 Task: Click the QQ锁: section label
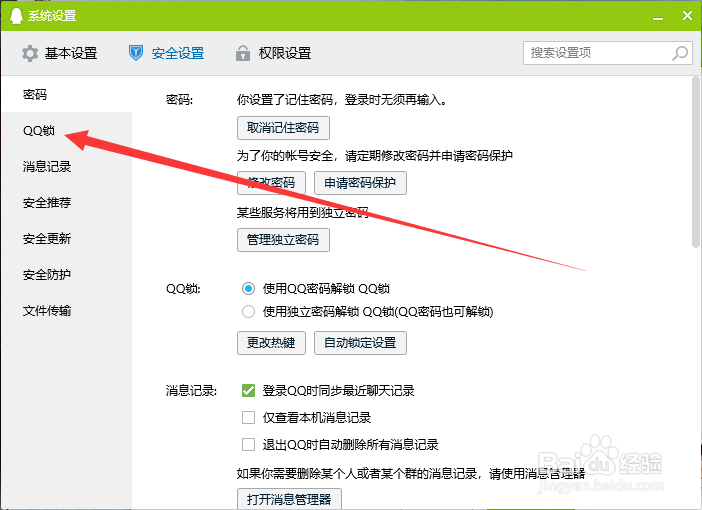pyautogui.click(x=184, y=289)
